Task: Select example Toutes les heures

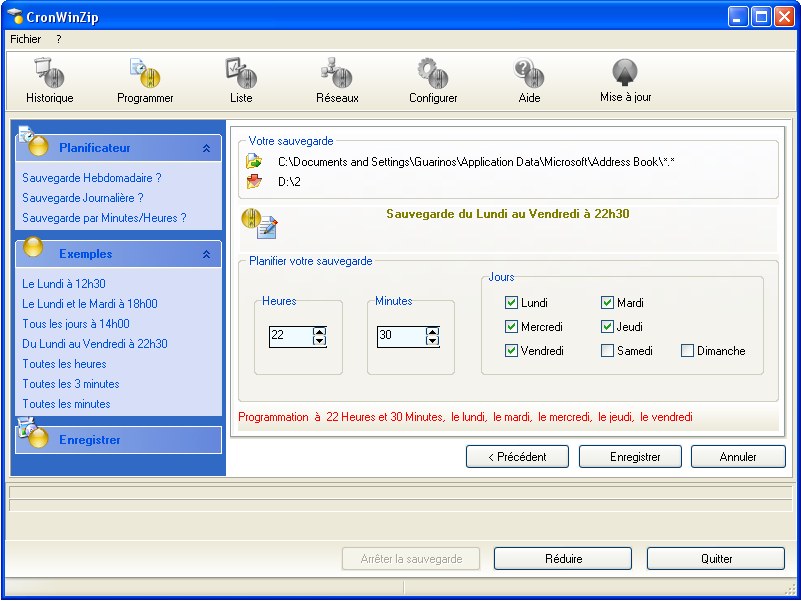Action: pyautogui.click(x=64, y=364)
